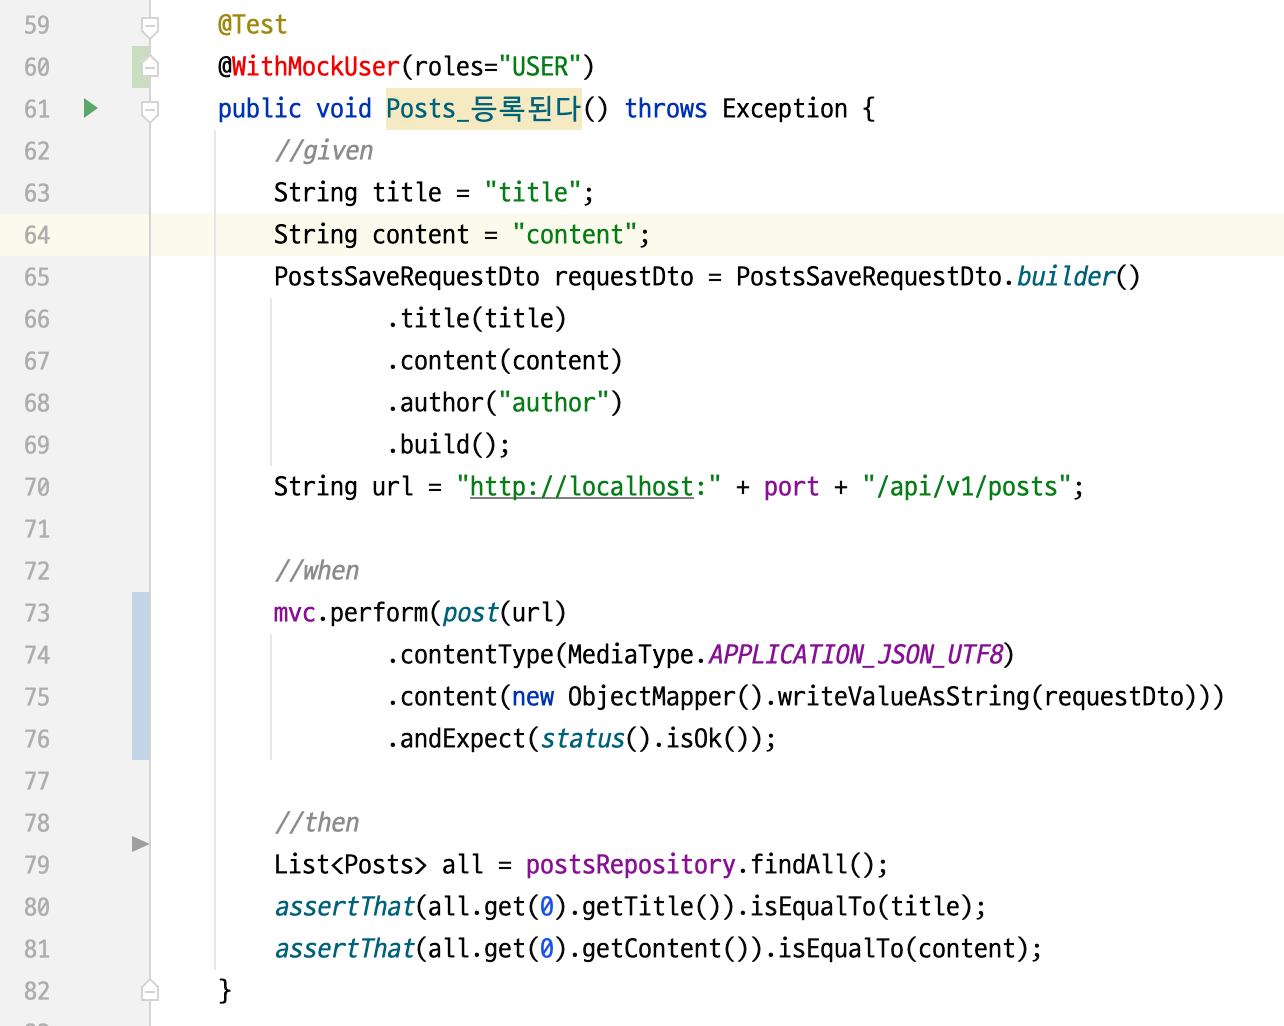This screenshot has height=1026, width=1284.
Task: Click the isOk() call
Action: click(707, 739)
